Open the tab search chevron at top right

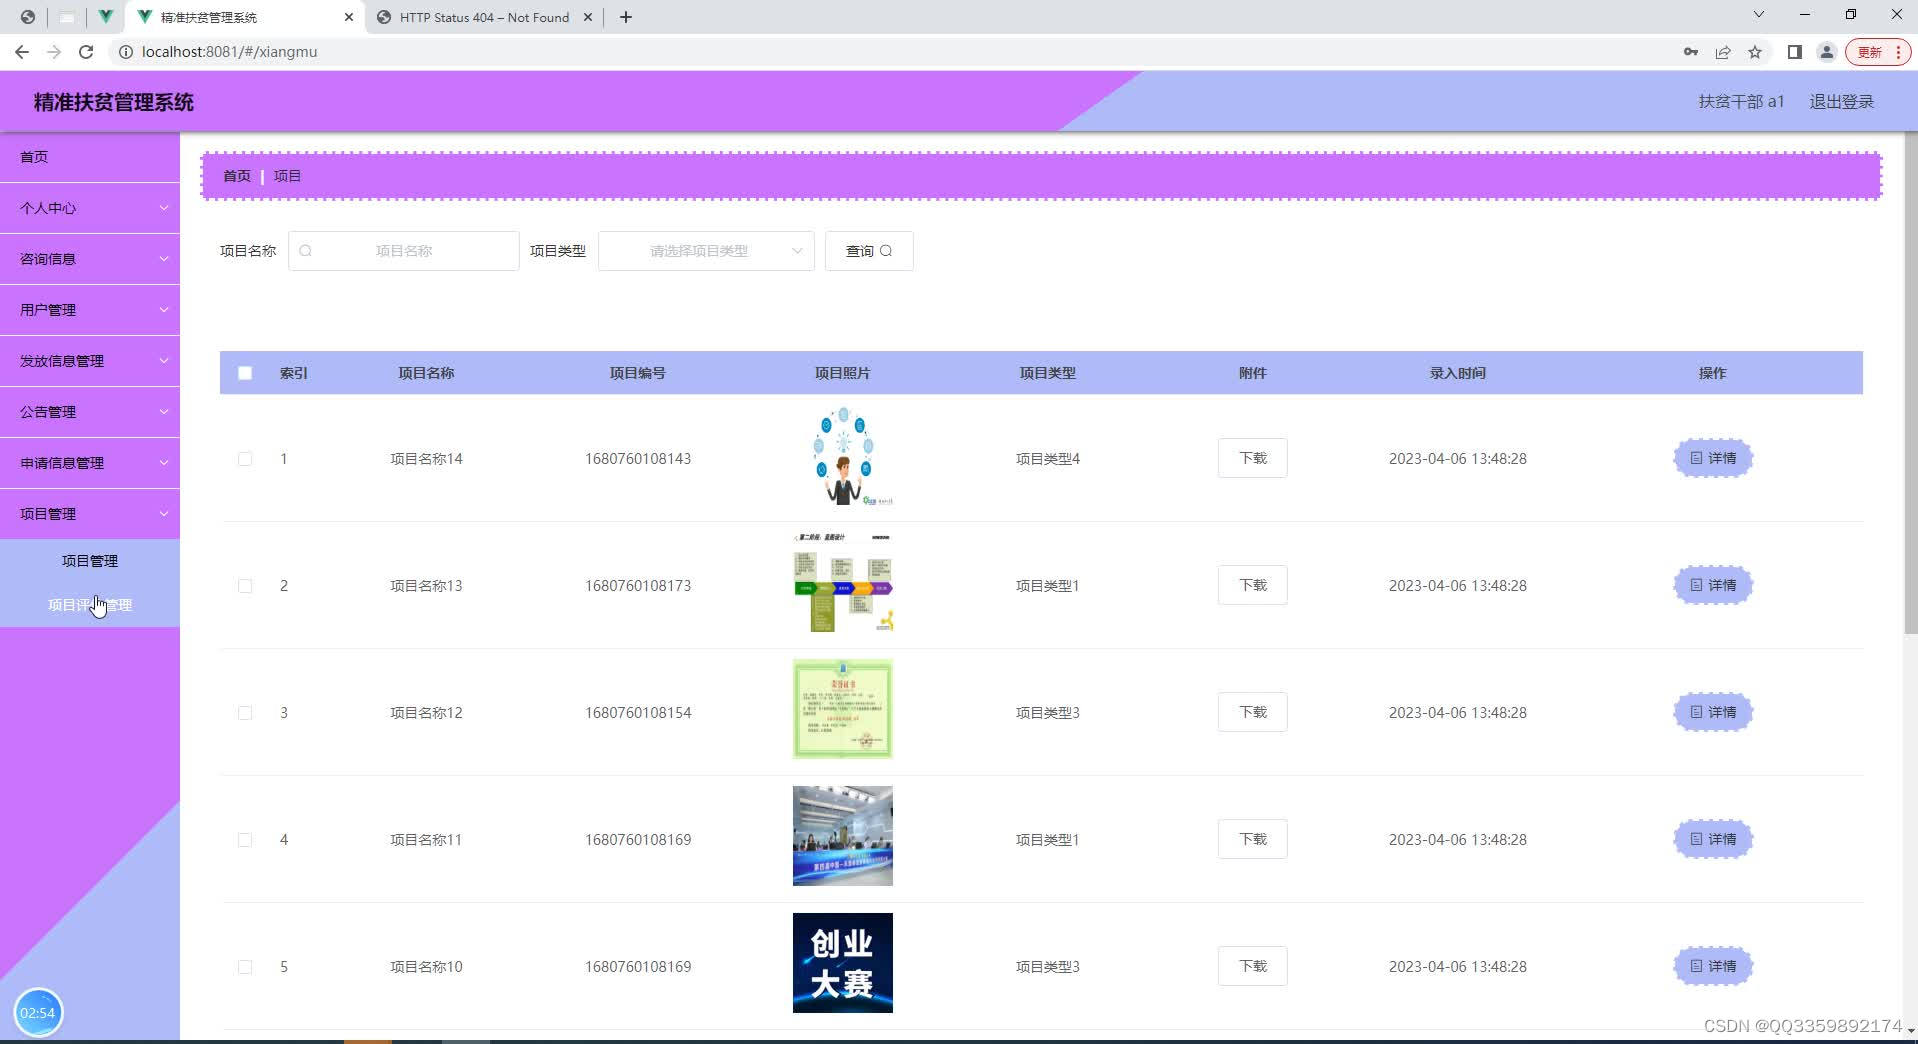coord(1759,15)
